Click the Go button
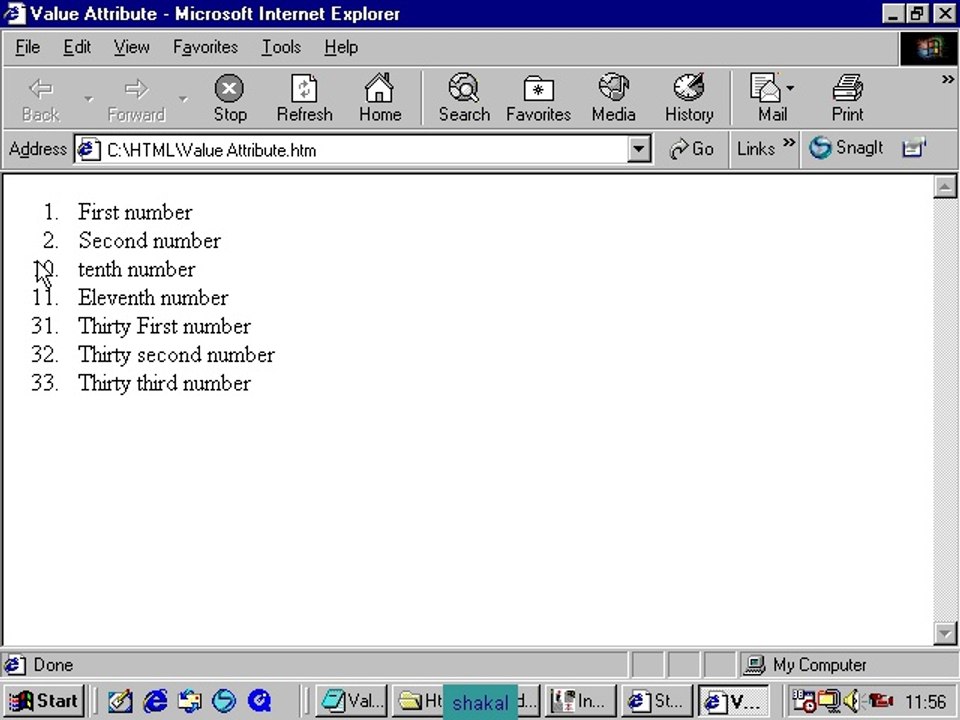 point(691,149)
